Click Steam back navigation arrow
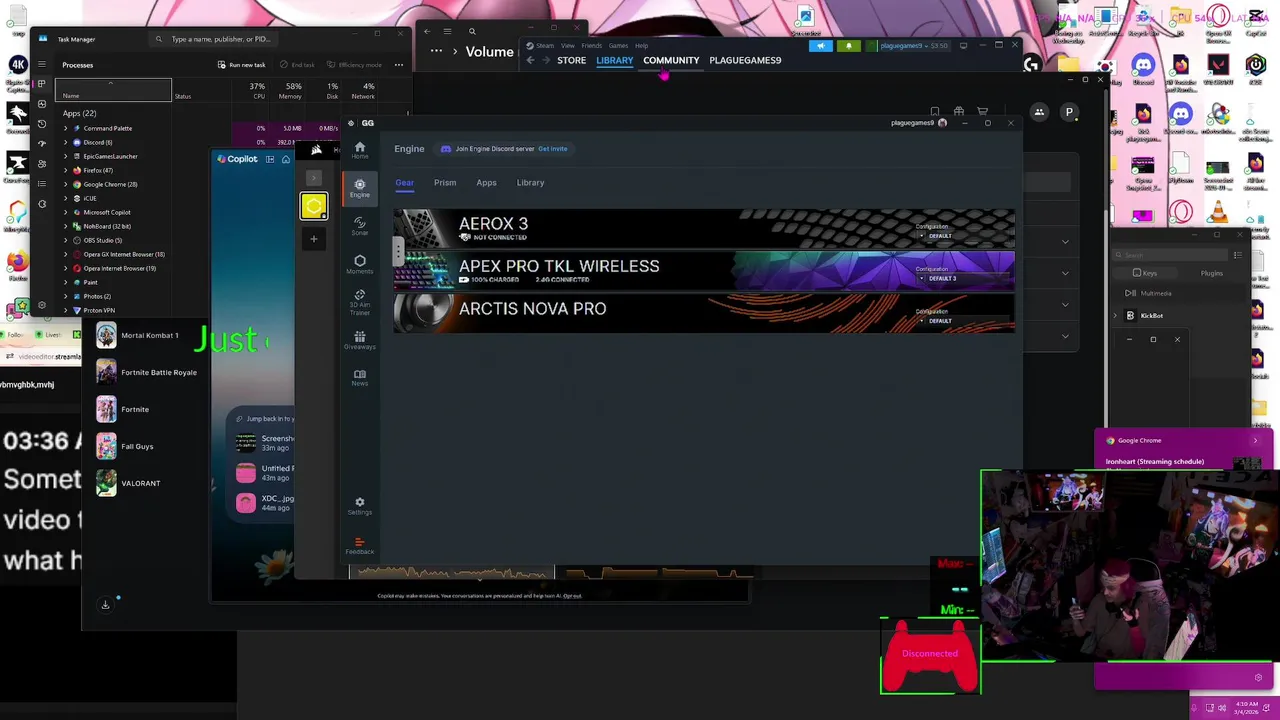Image resolution: width=1280 pixels, height=720 pixels. [530, 60]
